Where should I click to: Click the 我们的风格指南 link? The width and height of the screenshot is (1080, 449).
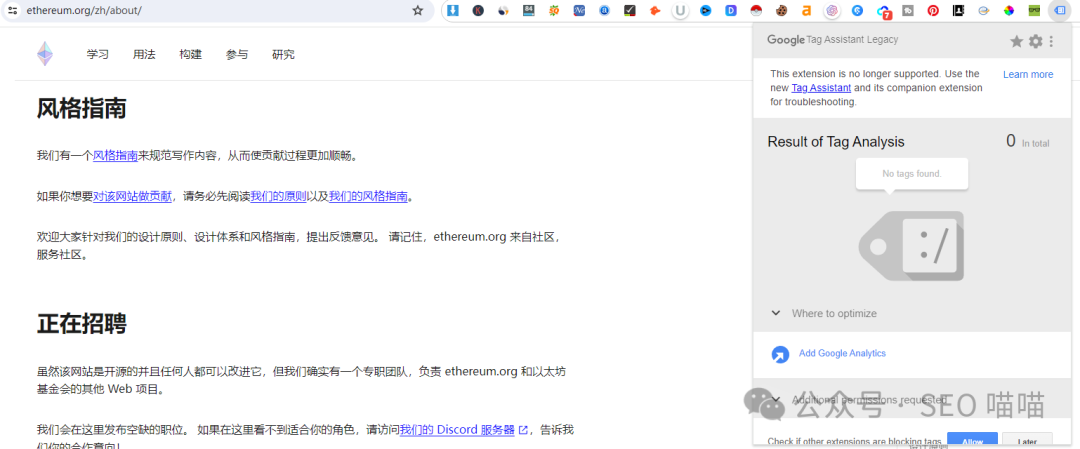[x=368, y=196]
